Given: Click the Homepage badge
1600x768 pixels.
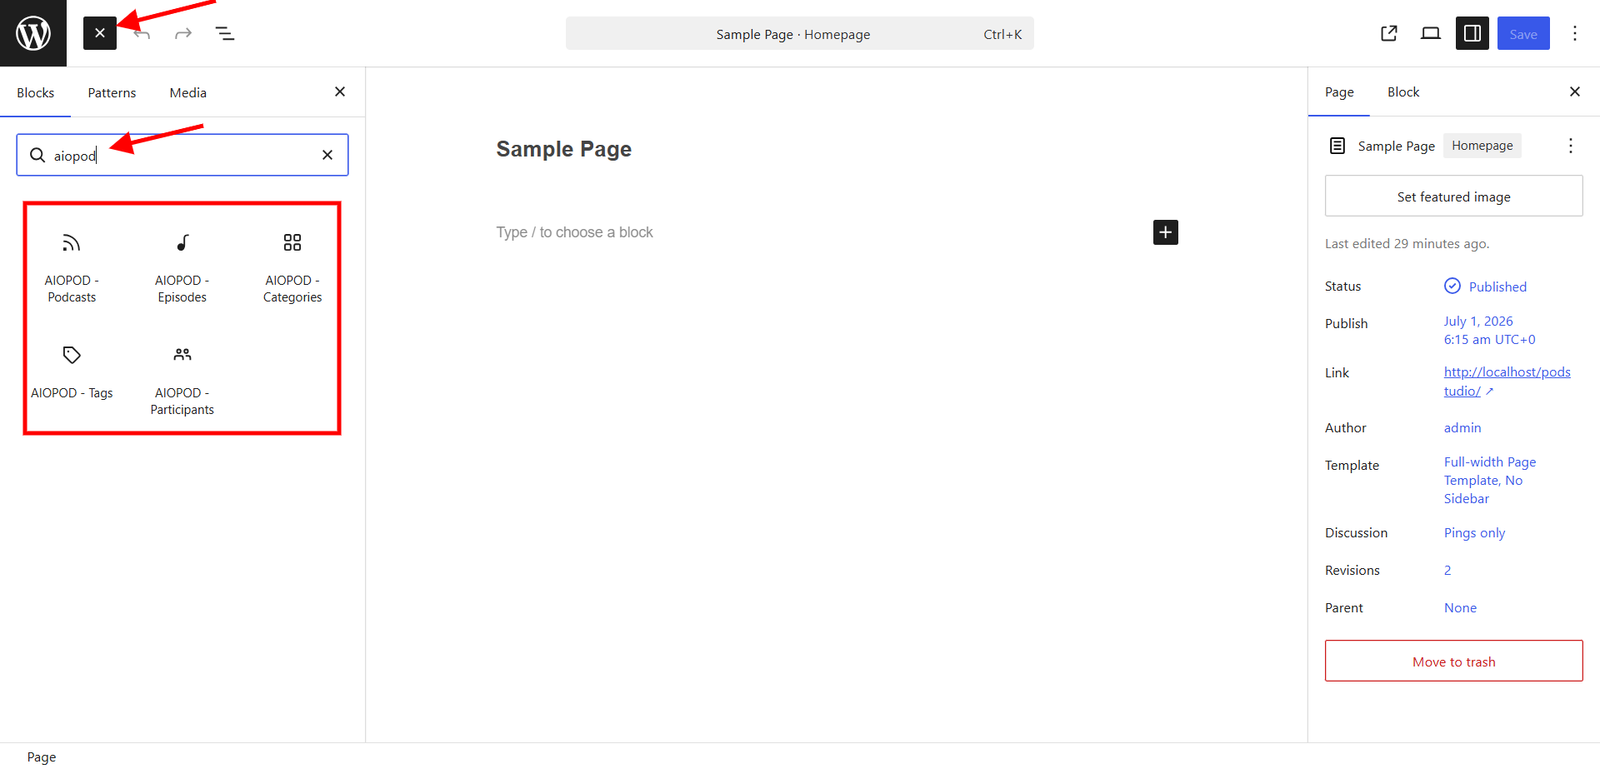Looking at the screenshot, I should (x=1482, y=146).
